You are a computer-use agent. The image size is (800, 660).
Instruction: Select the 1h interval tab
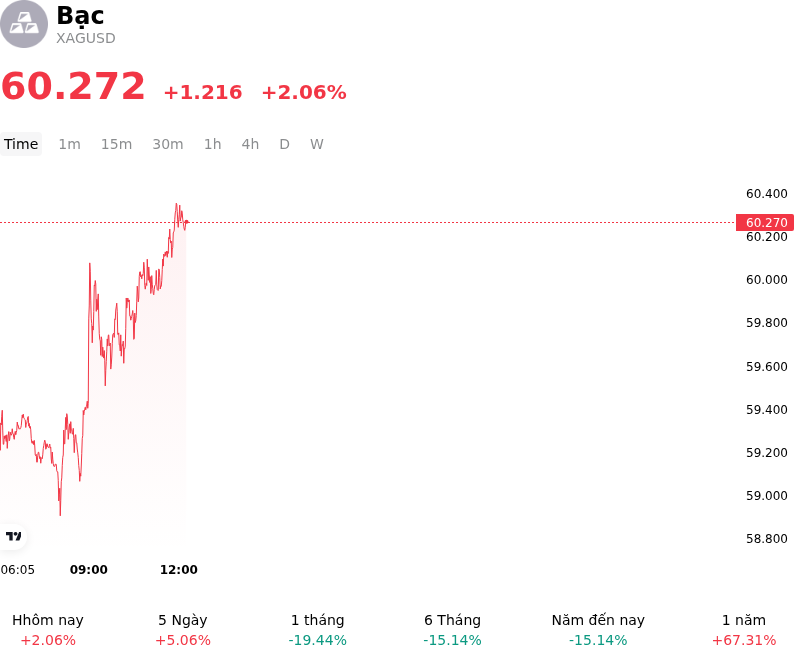[x=213, y=144]
